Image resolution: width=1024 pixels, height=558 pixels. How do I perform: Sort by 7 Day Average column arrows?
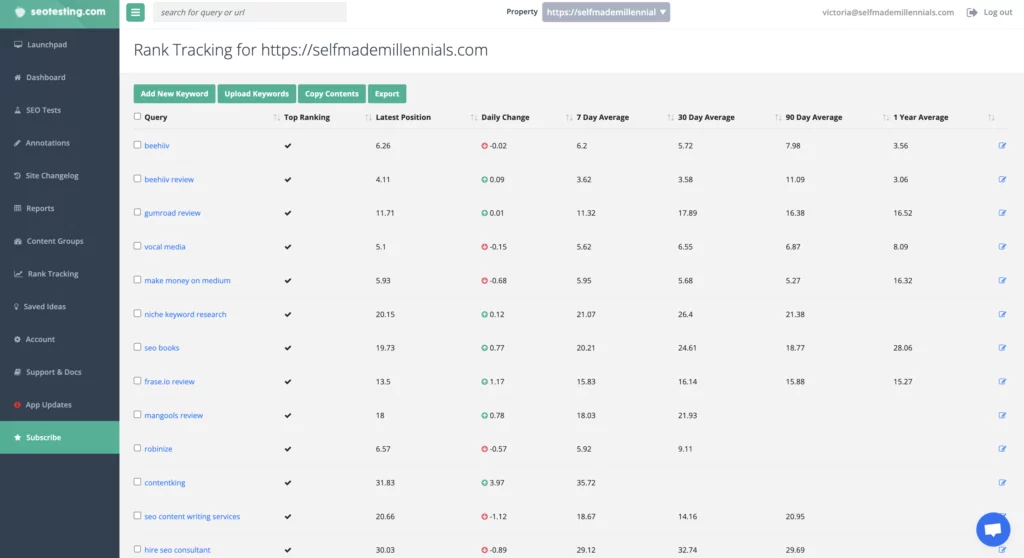(670, 118)
